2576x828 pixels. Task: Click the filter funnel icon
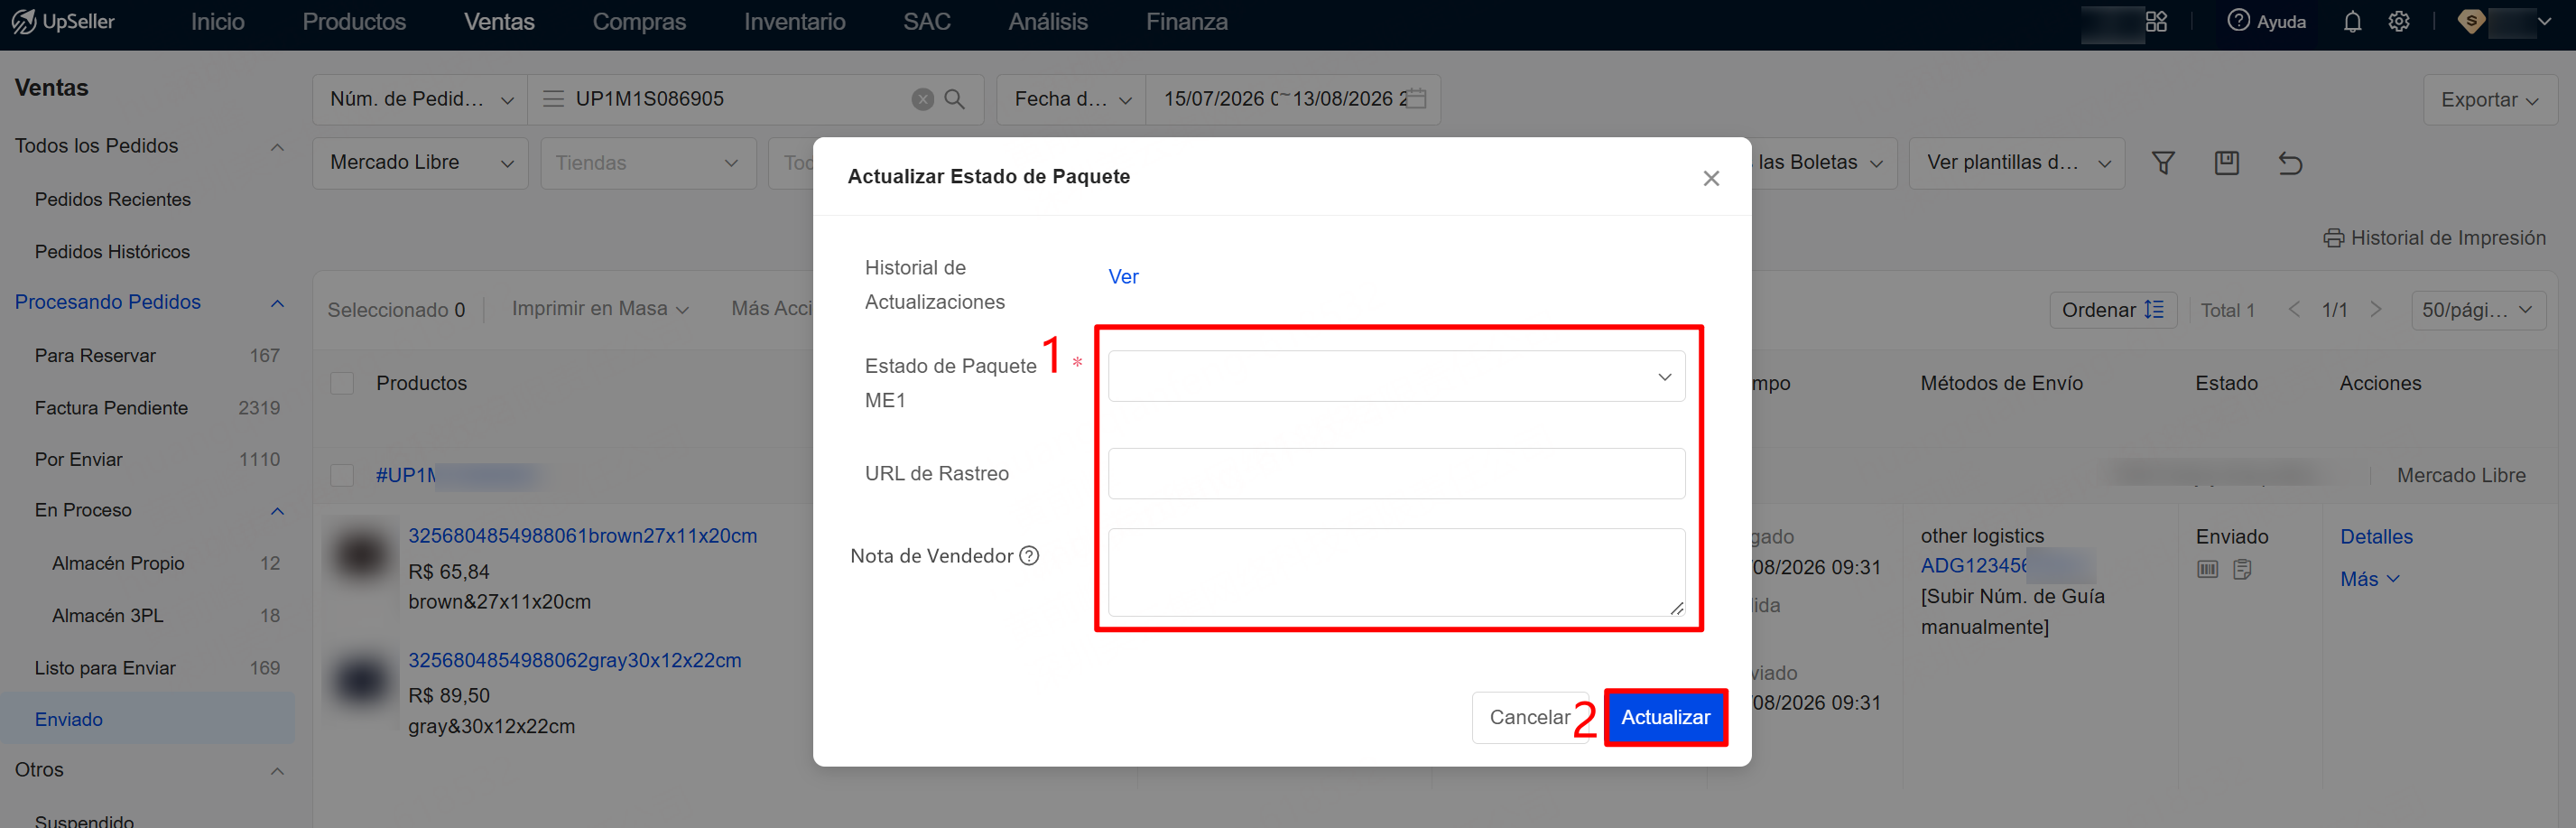2163,163
